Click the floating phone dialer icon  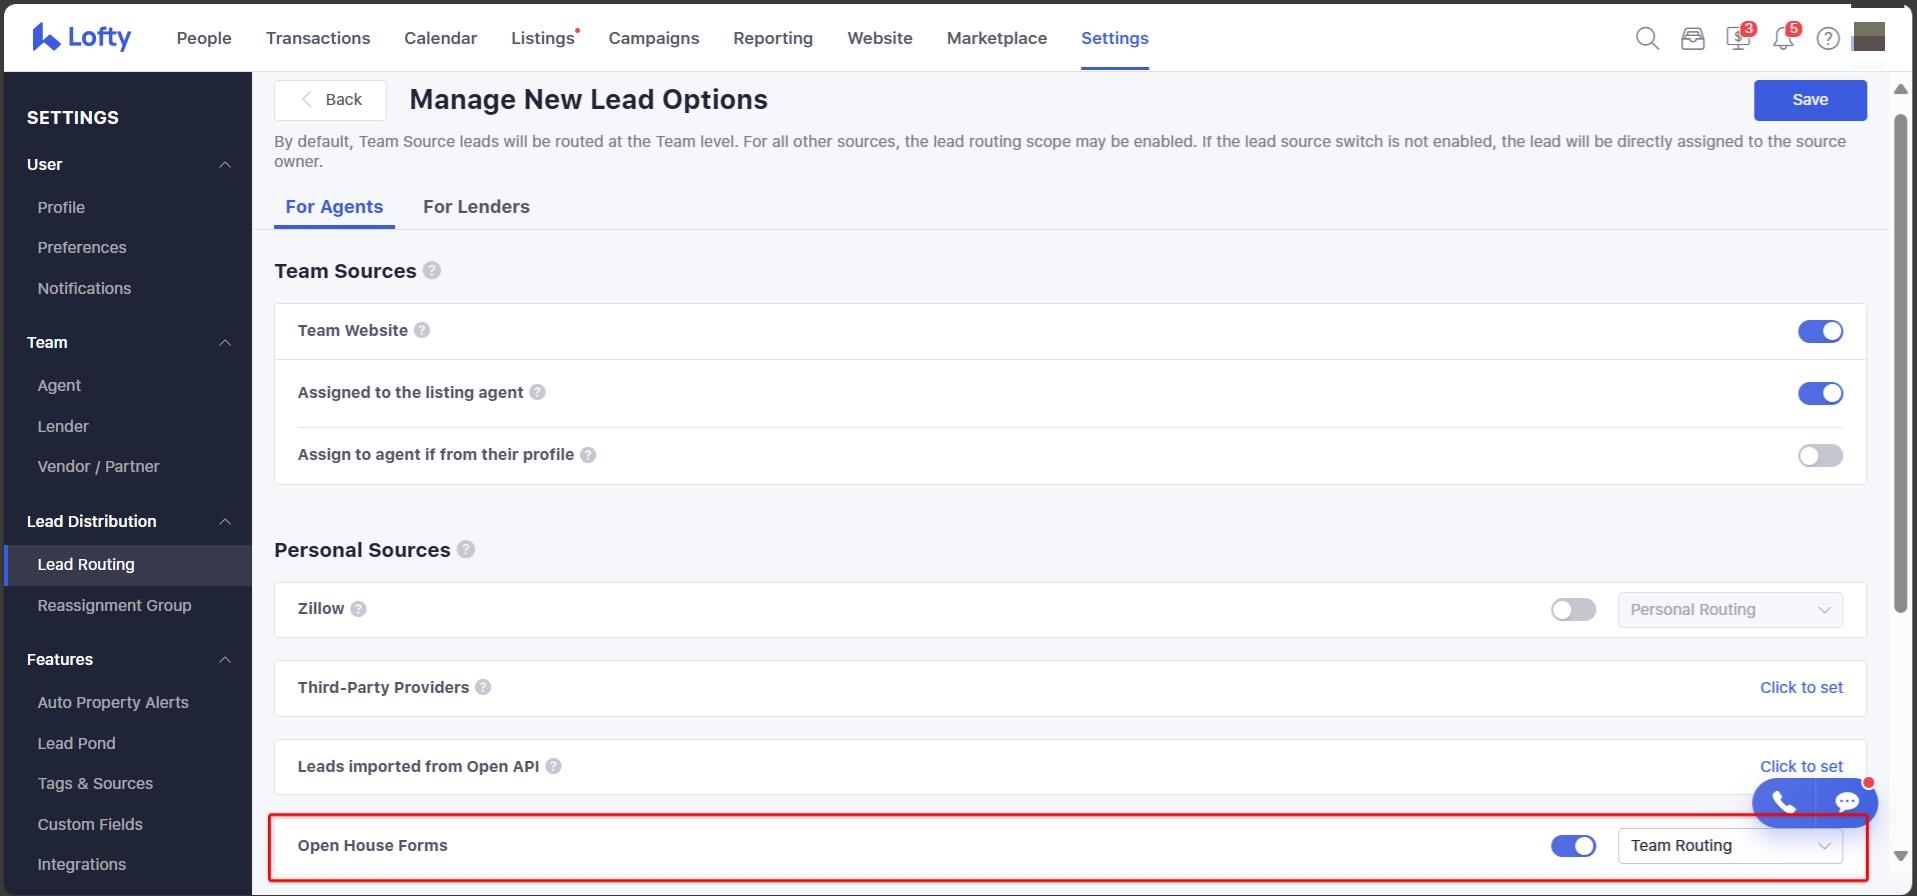click(1784, 802)
